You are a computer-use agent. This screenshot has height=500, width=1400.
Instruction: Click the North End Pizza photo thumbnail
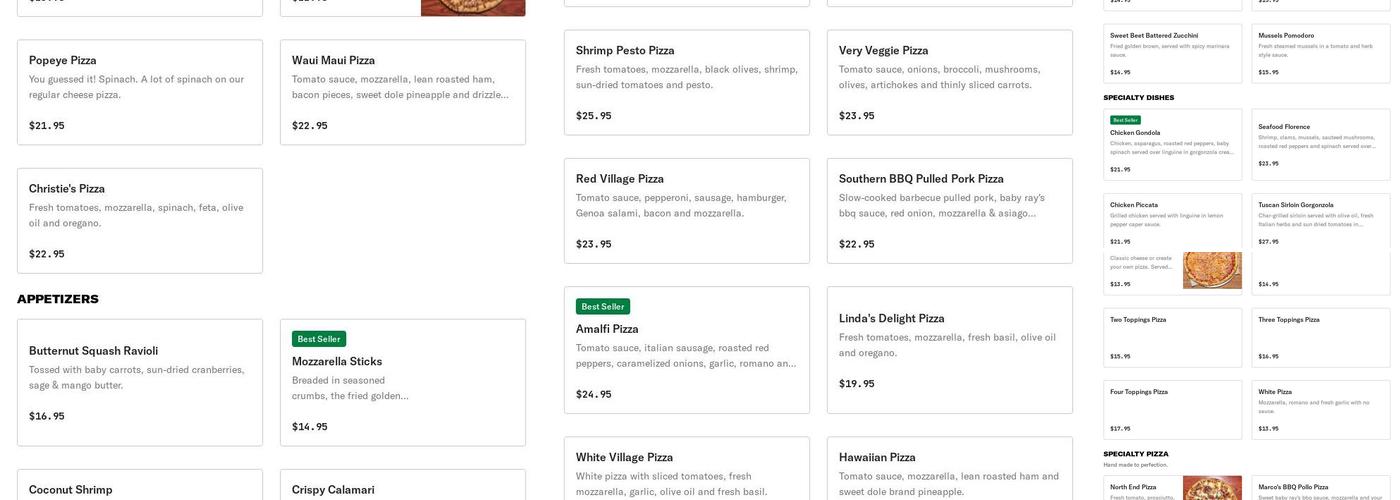click(1212, 488)
